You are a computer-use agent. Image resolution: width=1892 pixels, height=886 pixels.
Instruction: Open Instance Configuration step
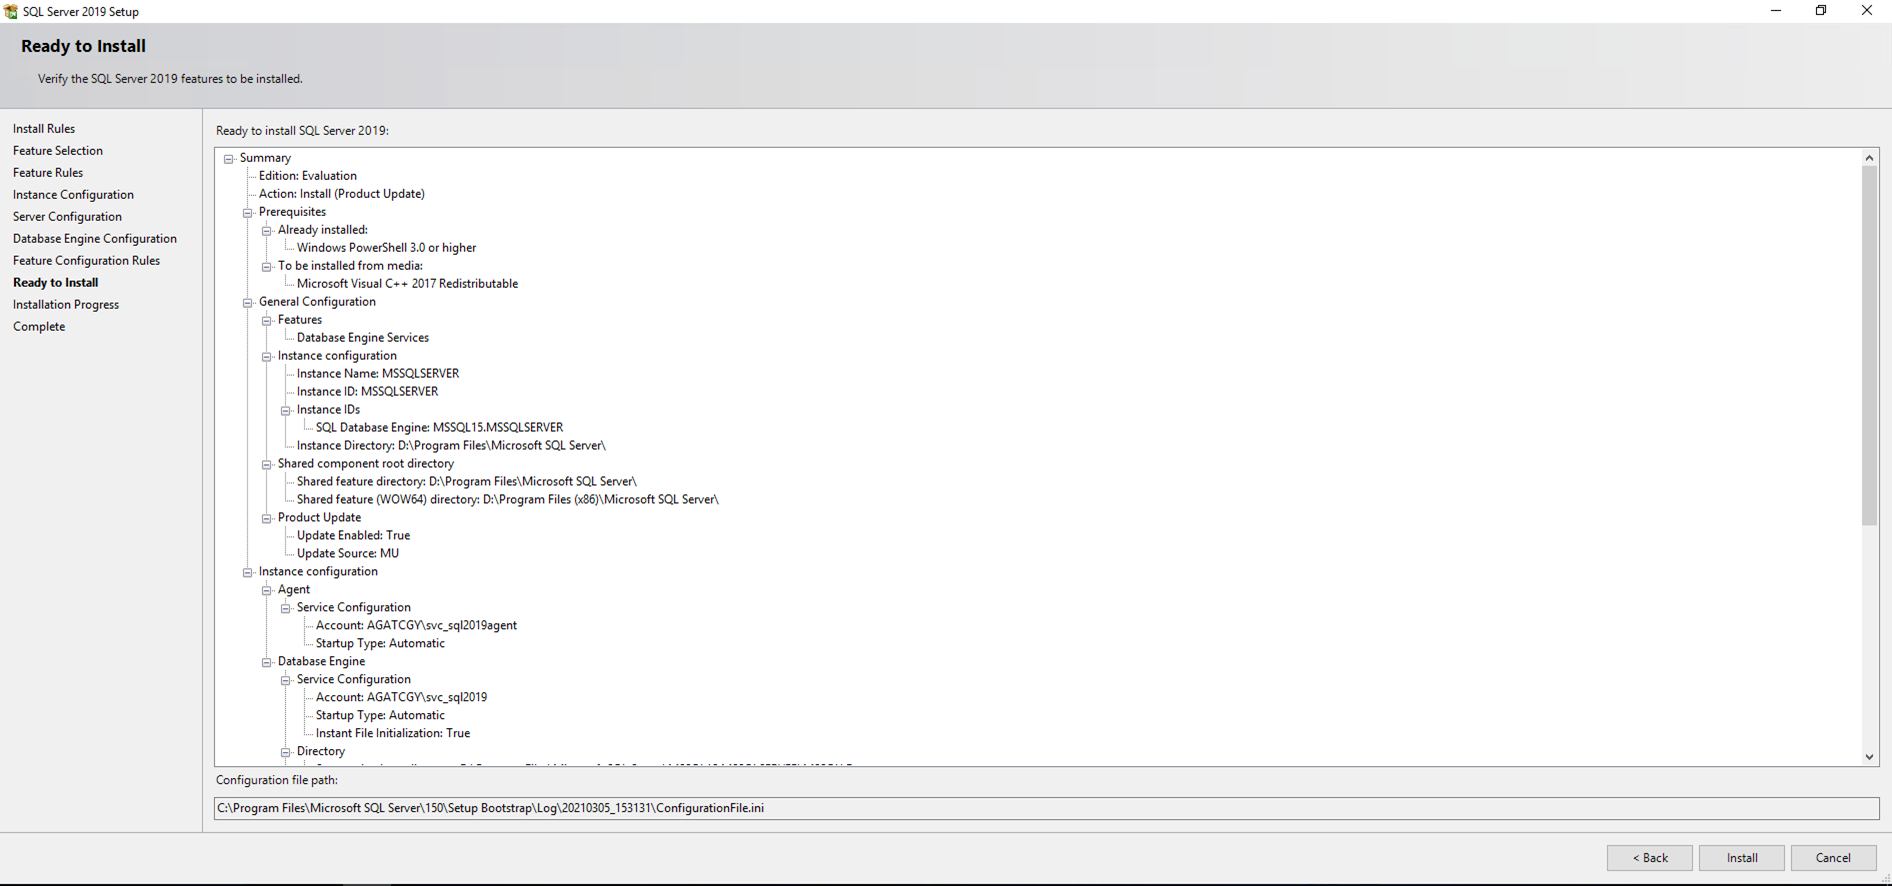pyautogui.click(x=73, y=195)
